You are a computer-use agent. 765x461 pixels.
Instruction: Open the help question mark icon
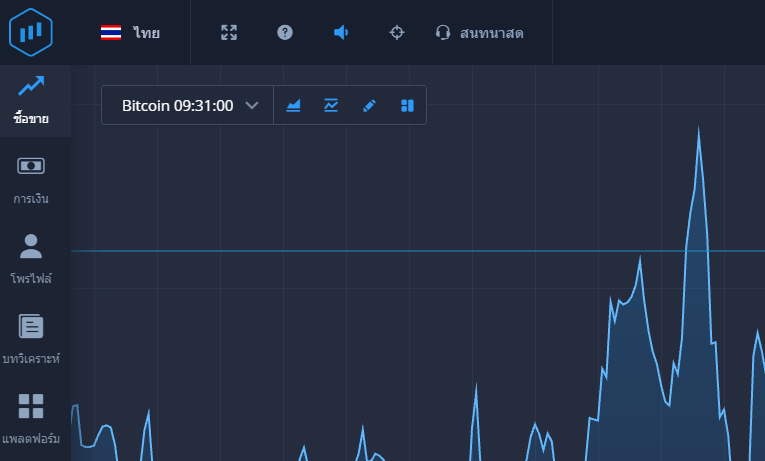click(x=285, y=33)
